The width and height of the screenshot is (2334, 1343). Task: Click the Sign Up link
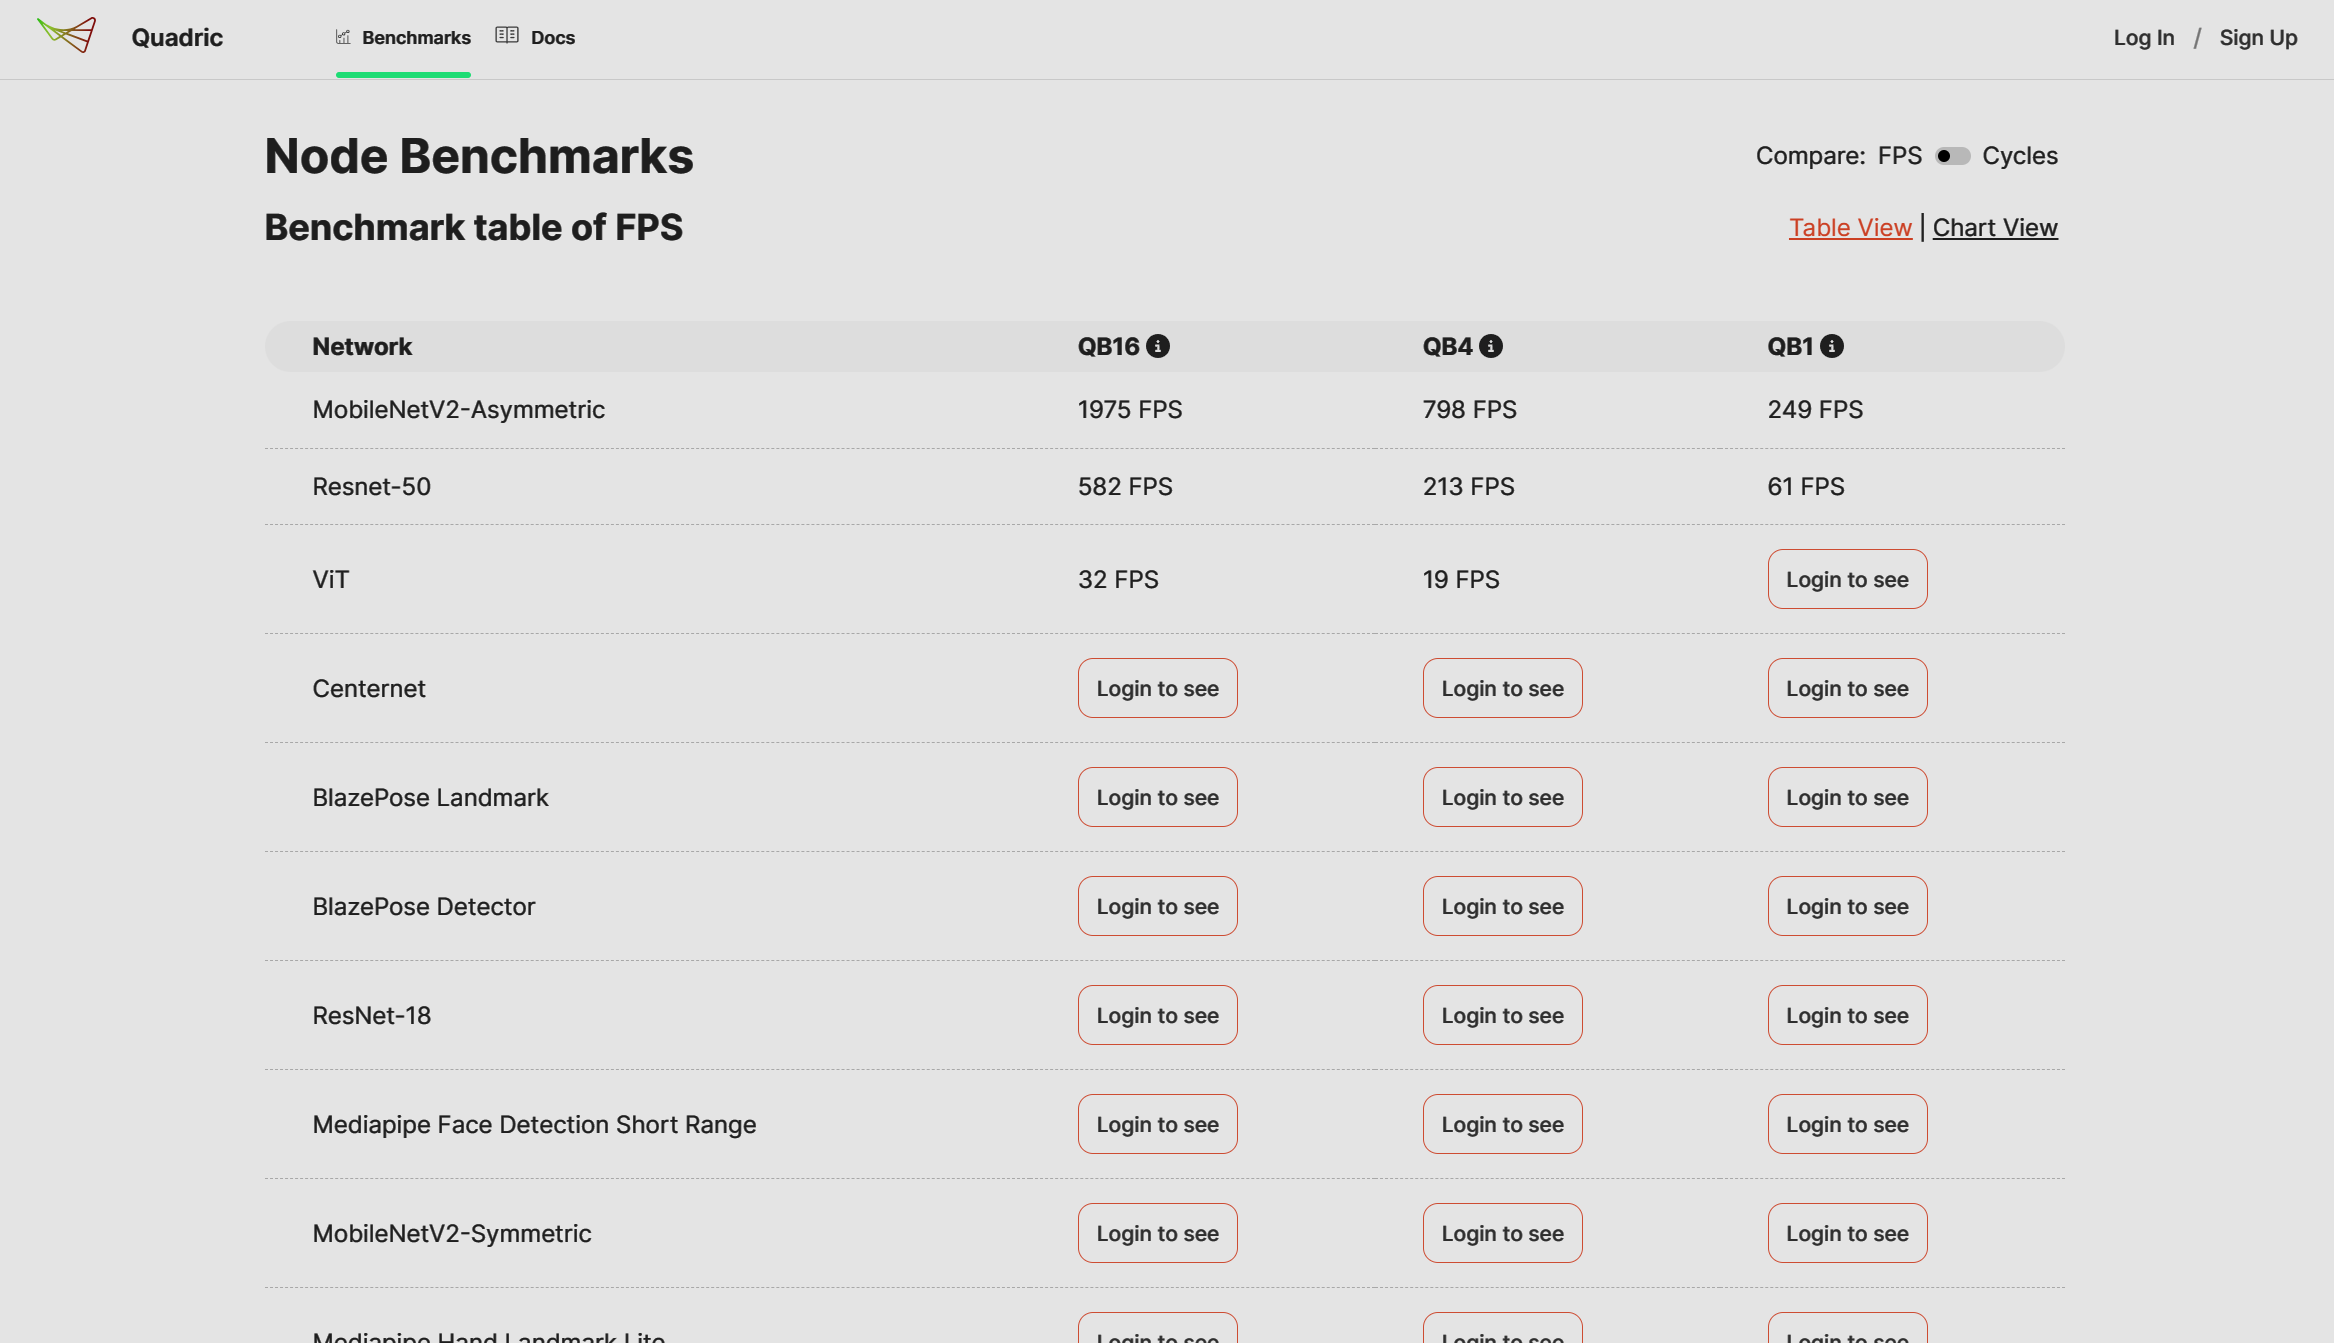(2258, 37)
